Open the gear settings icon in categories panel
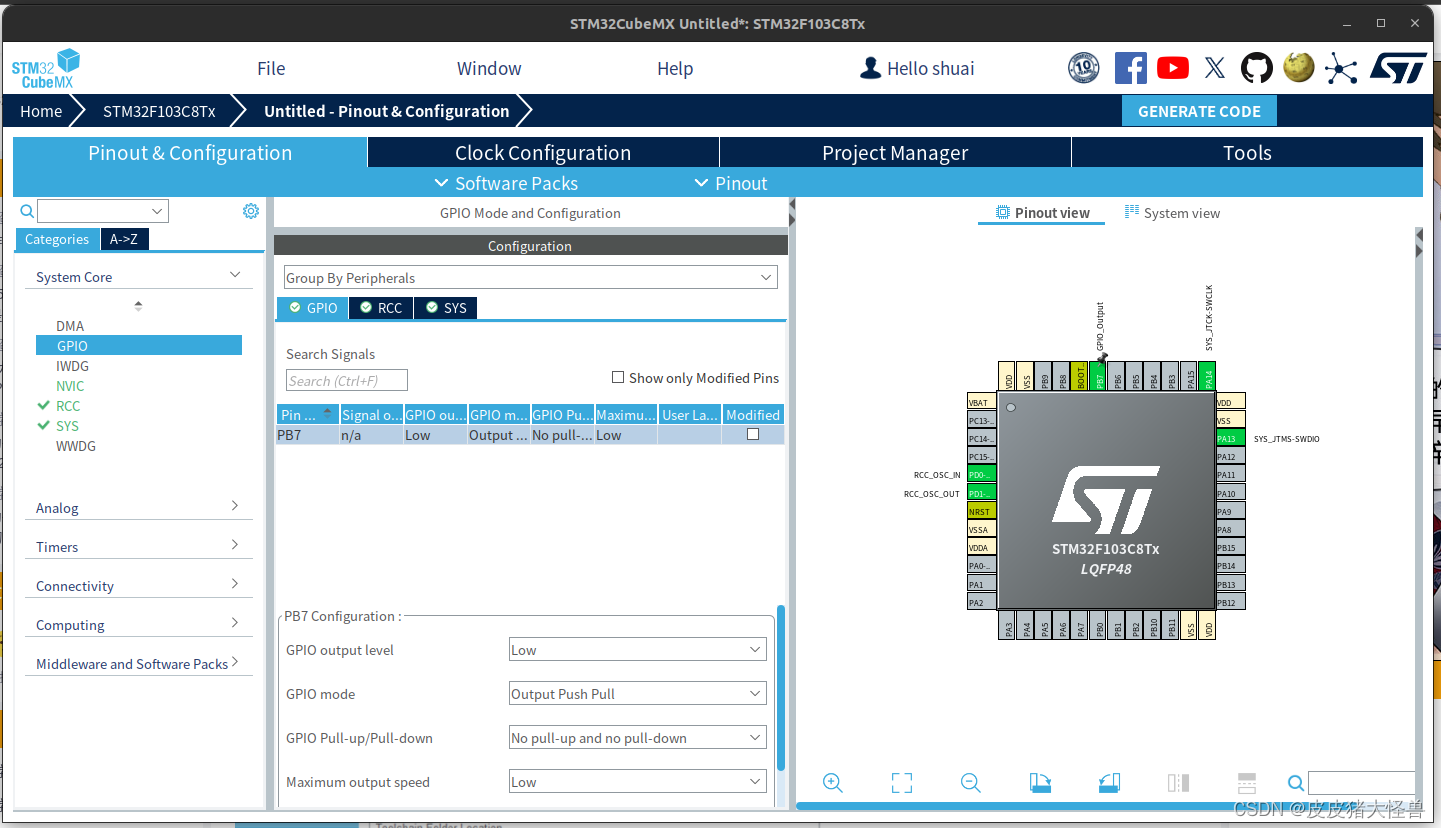Image resolution: width=1441 pixels, height=828 pixels. click(251, 211)
